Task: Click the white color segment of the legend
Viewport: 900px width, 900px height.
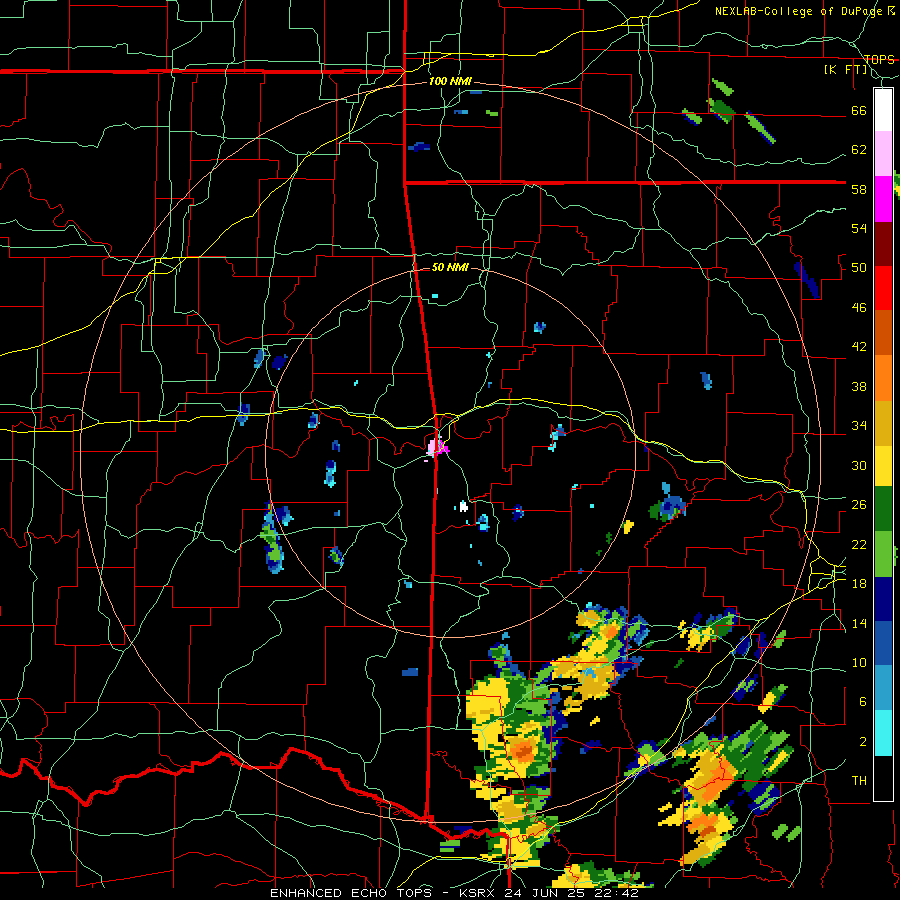Action: pos(883,110)
